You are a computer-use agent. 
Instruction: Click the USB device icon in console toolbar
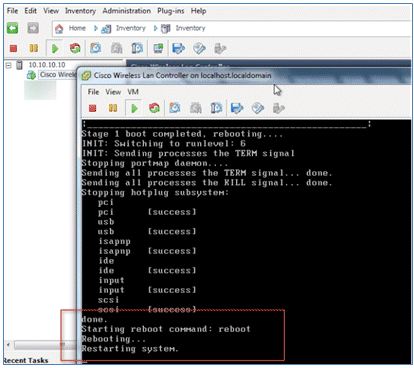[278, 108]
